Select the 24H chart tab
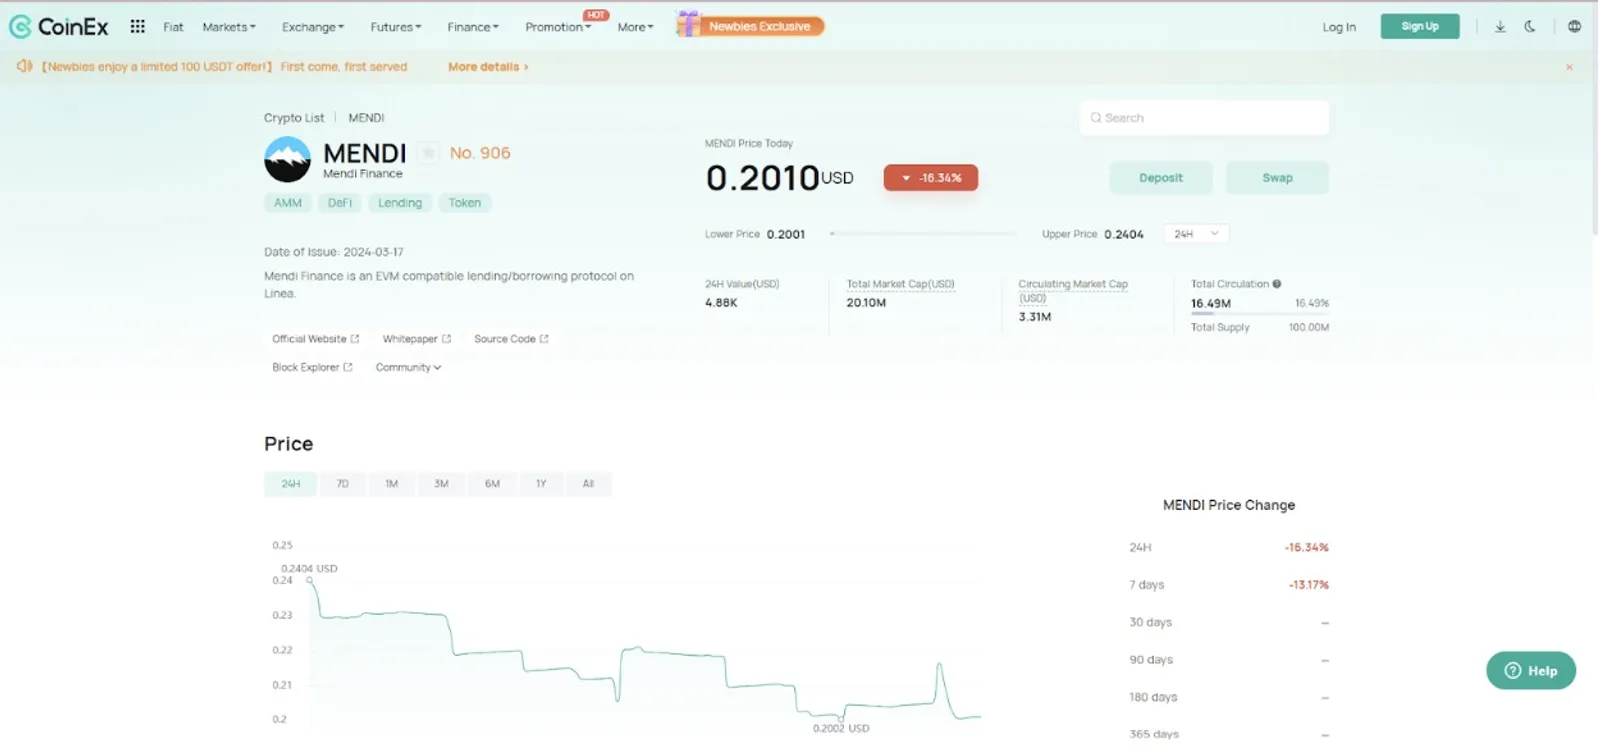 pos(290,484)
